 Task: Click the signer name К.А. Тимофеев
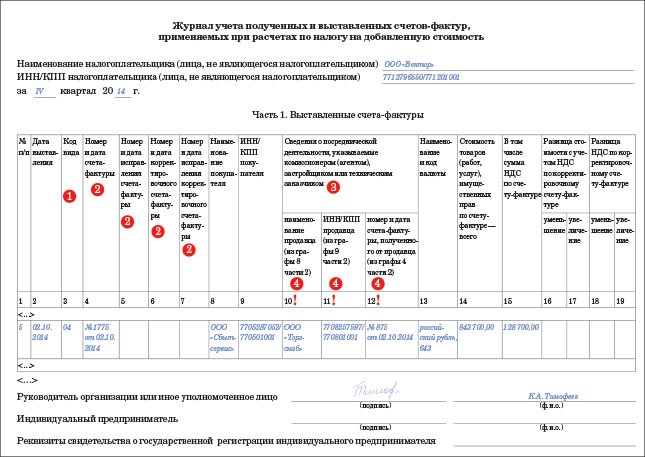click(x=545, y=396)
